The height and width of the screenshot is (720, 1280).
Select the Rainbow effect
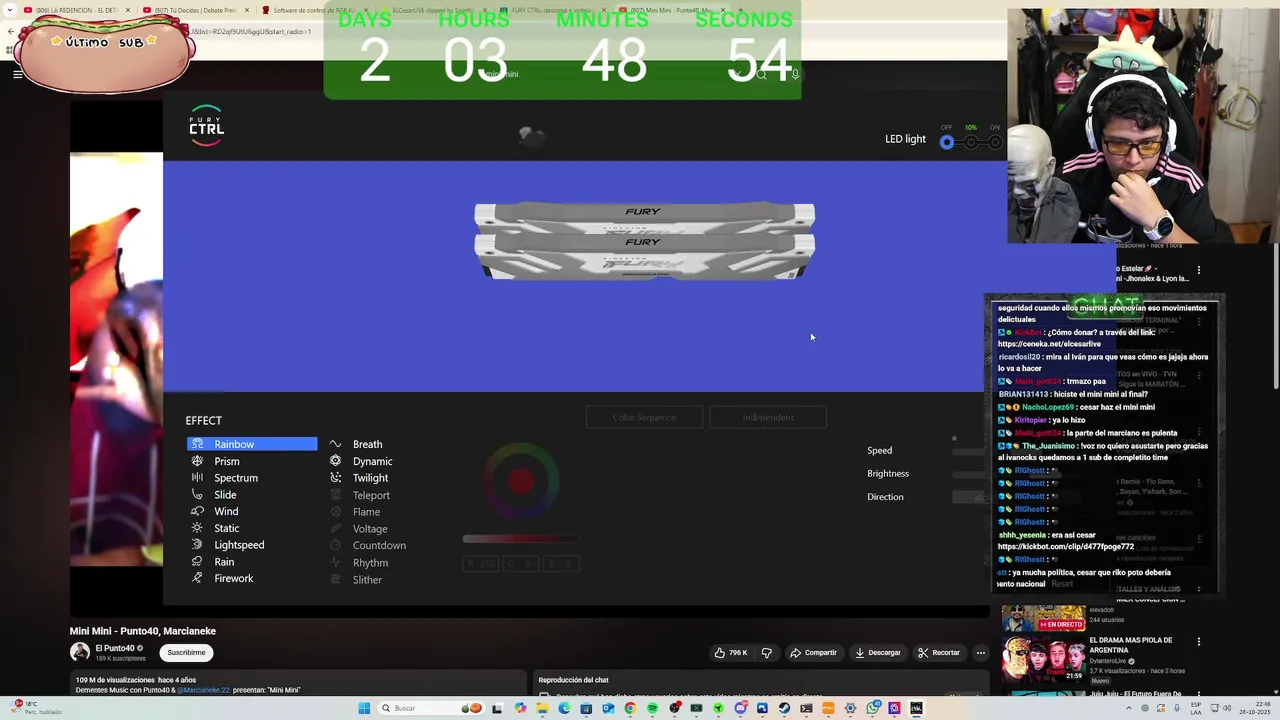tap(252, 444)
